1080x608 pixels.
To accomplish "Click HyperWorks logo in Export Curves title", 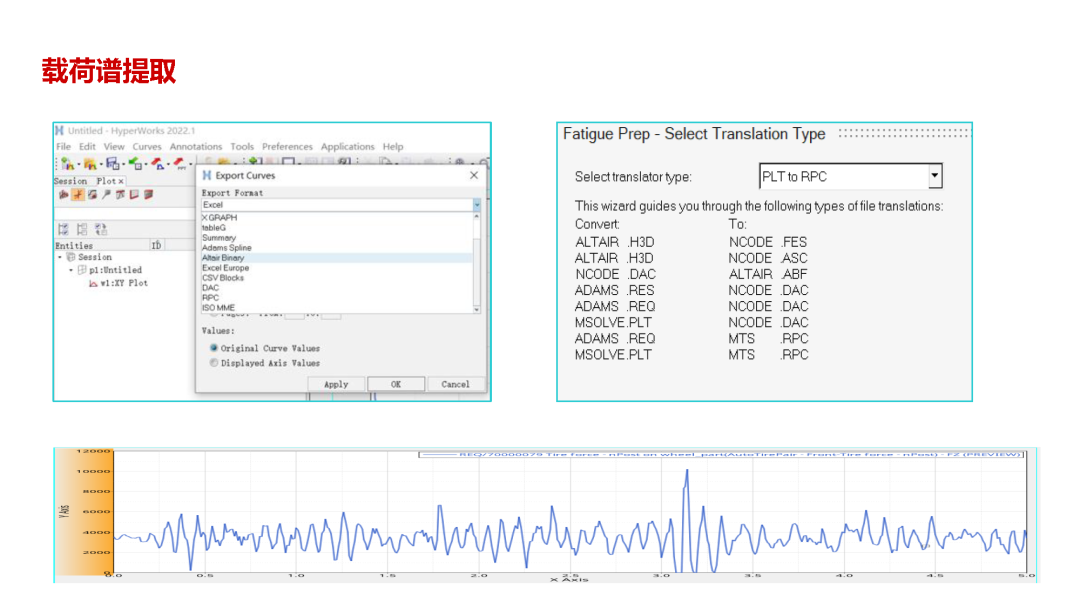I will point(207,176).
